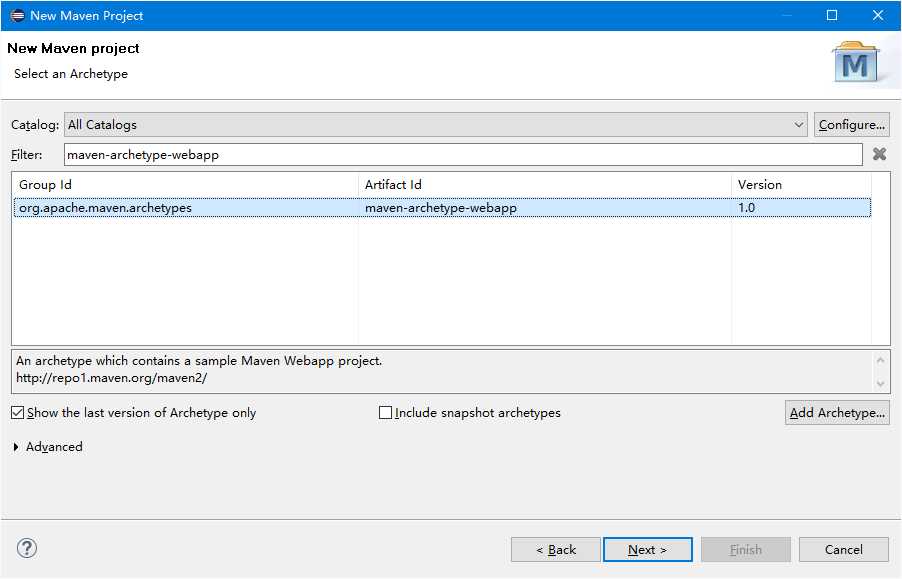Viewport: 902px width, 579px height.
Task: Click the Eclipse icon in title bar
Action: pyautogui.click(x=17, y=15)
